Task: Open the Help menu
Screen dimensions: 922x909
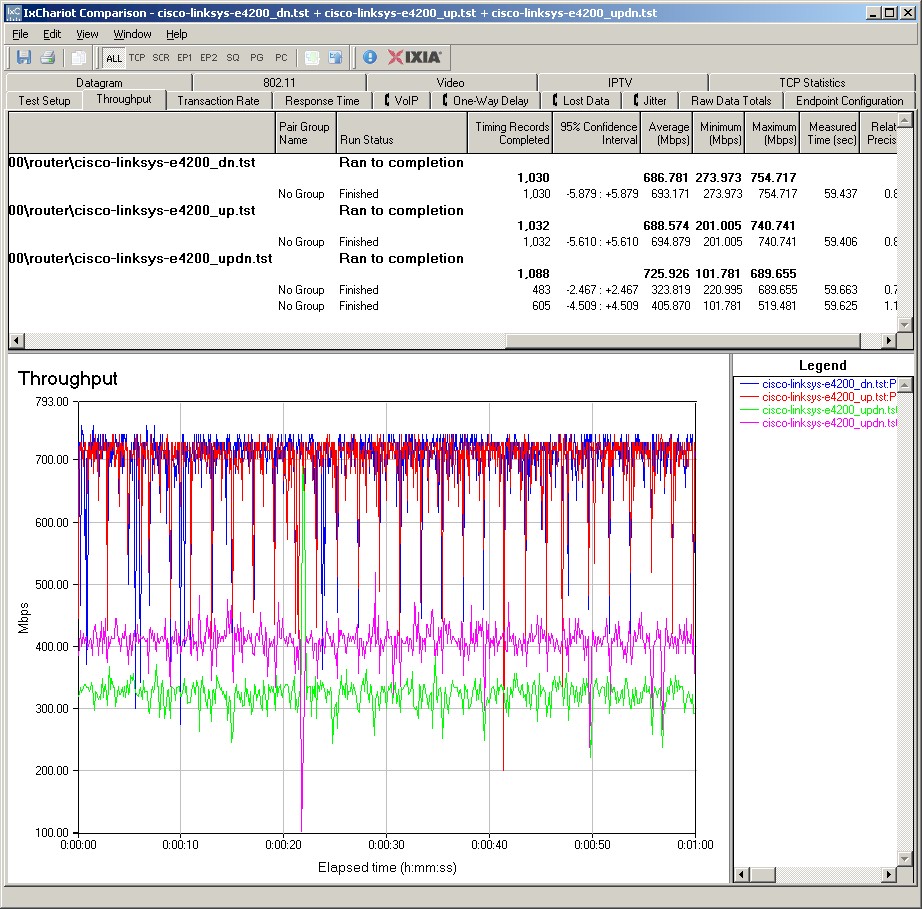Action: pyautogui.click(x=176, y=34)
